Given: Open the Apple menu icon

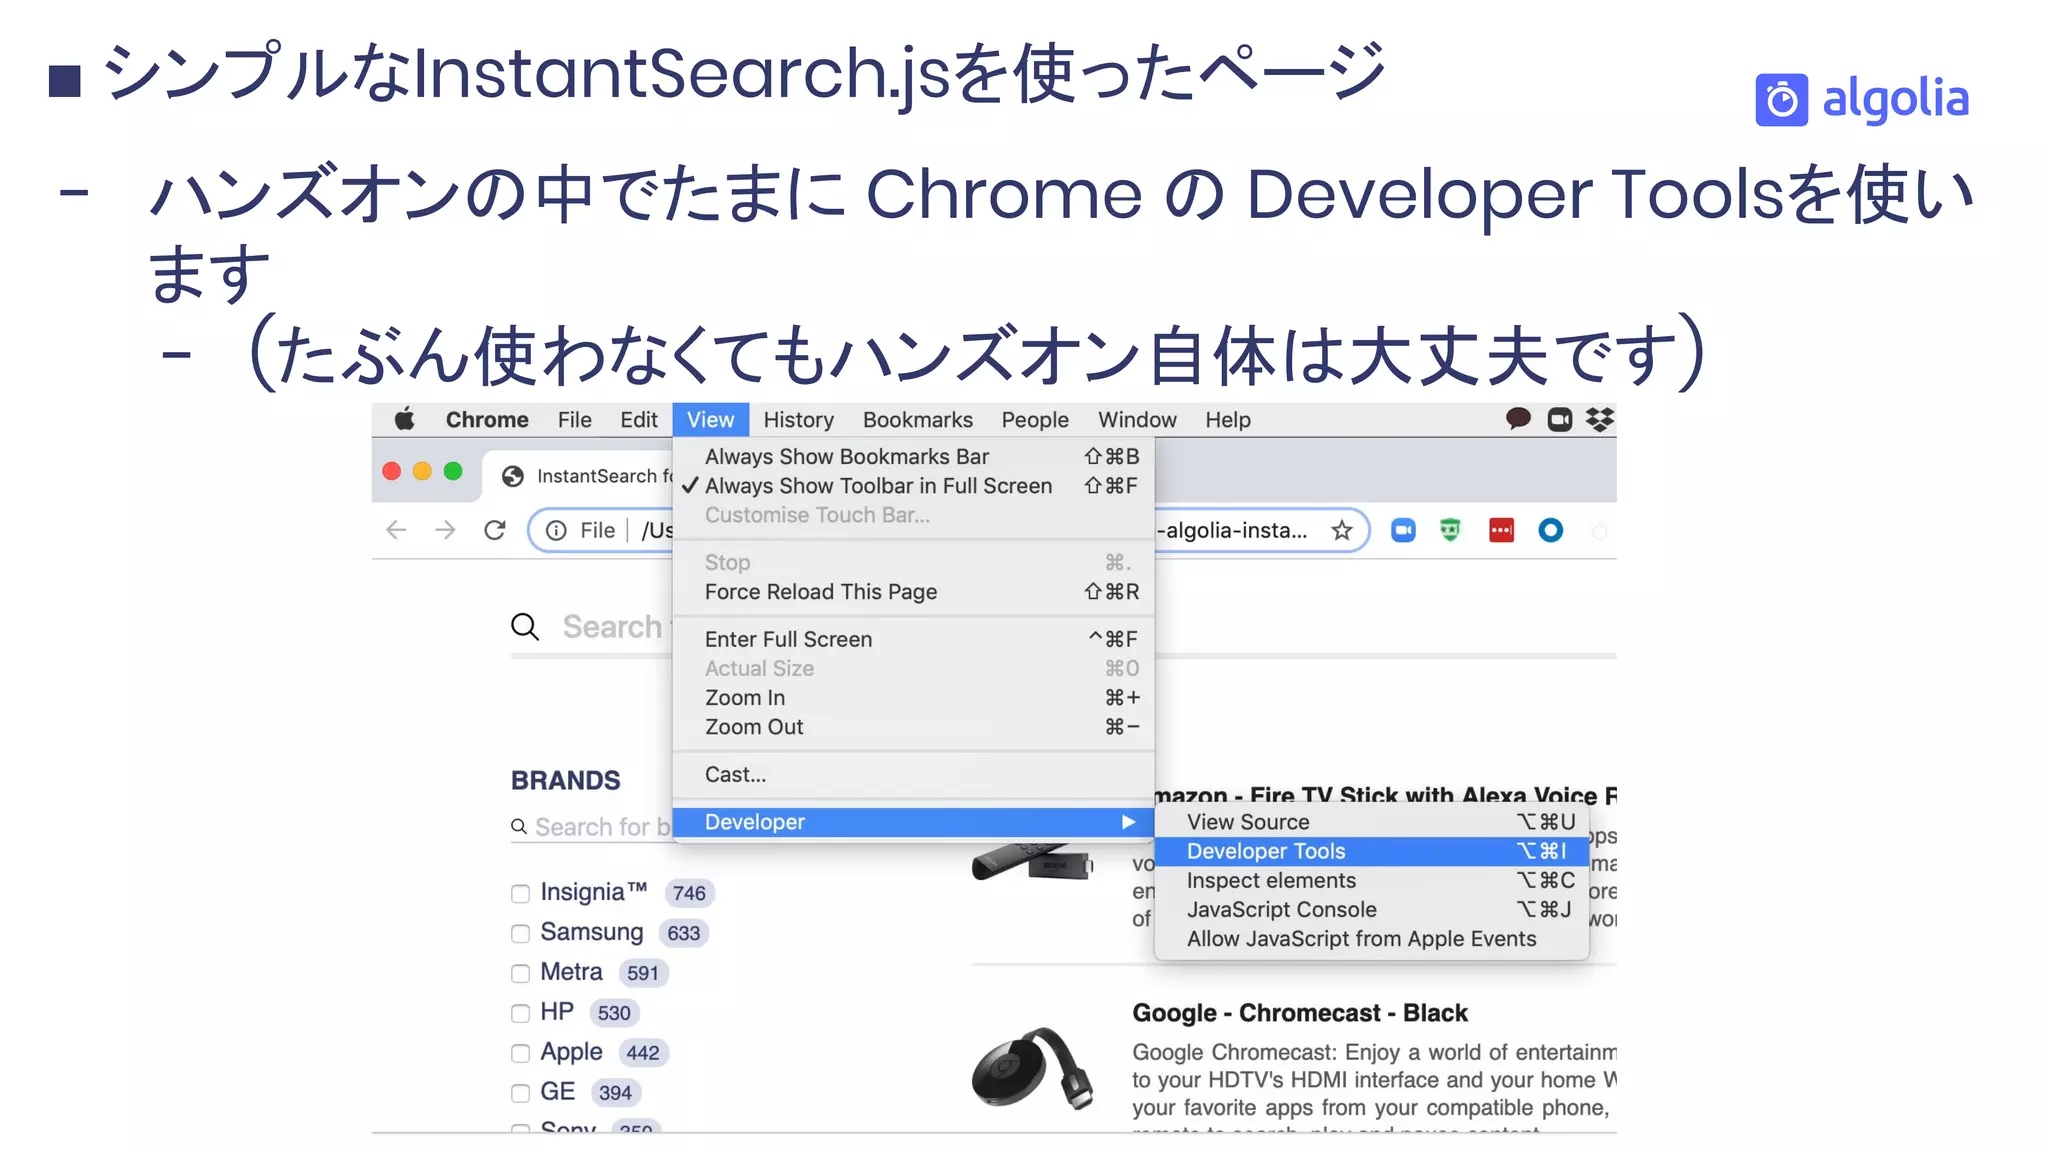Looking at the screenshot, I should tap(405, 419).
